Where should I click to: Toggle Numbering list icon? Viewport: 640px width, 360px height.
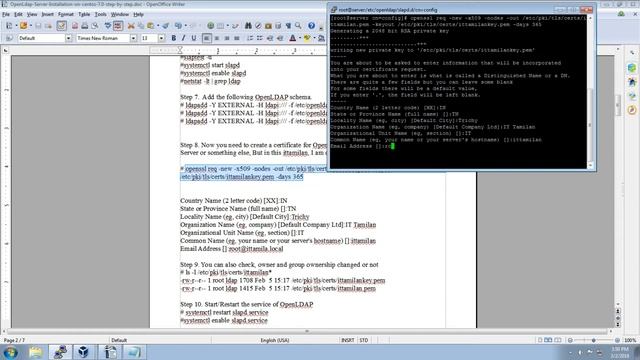(x=250, y=38)
